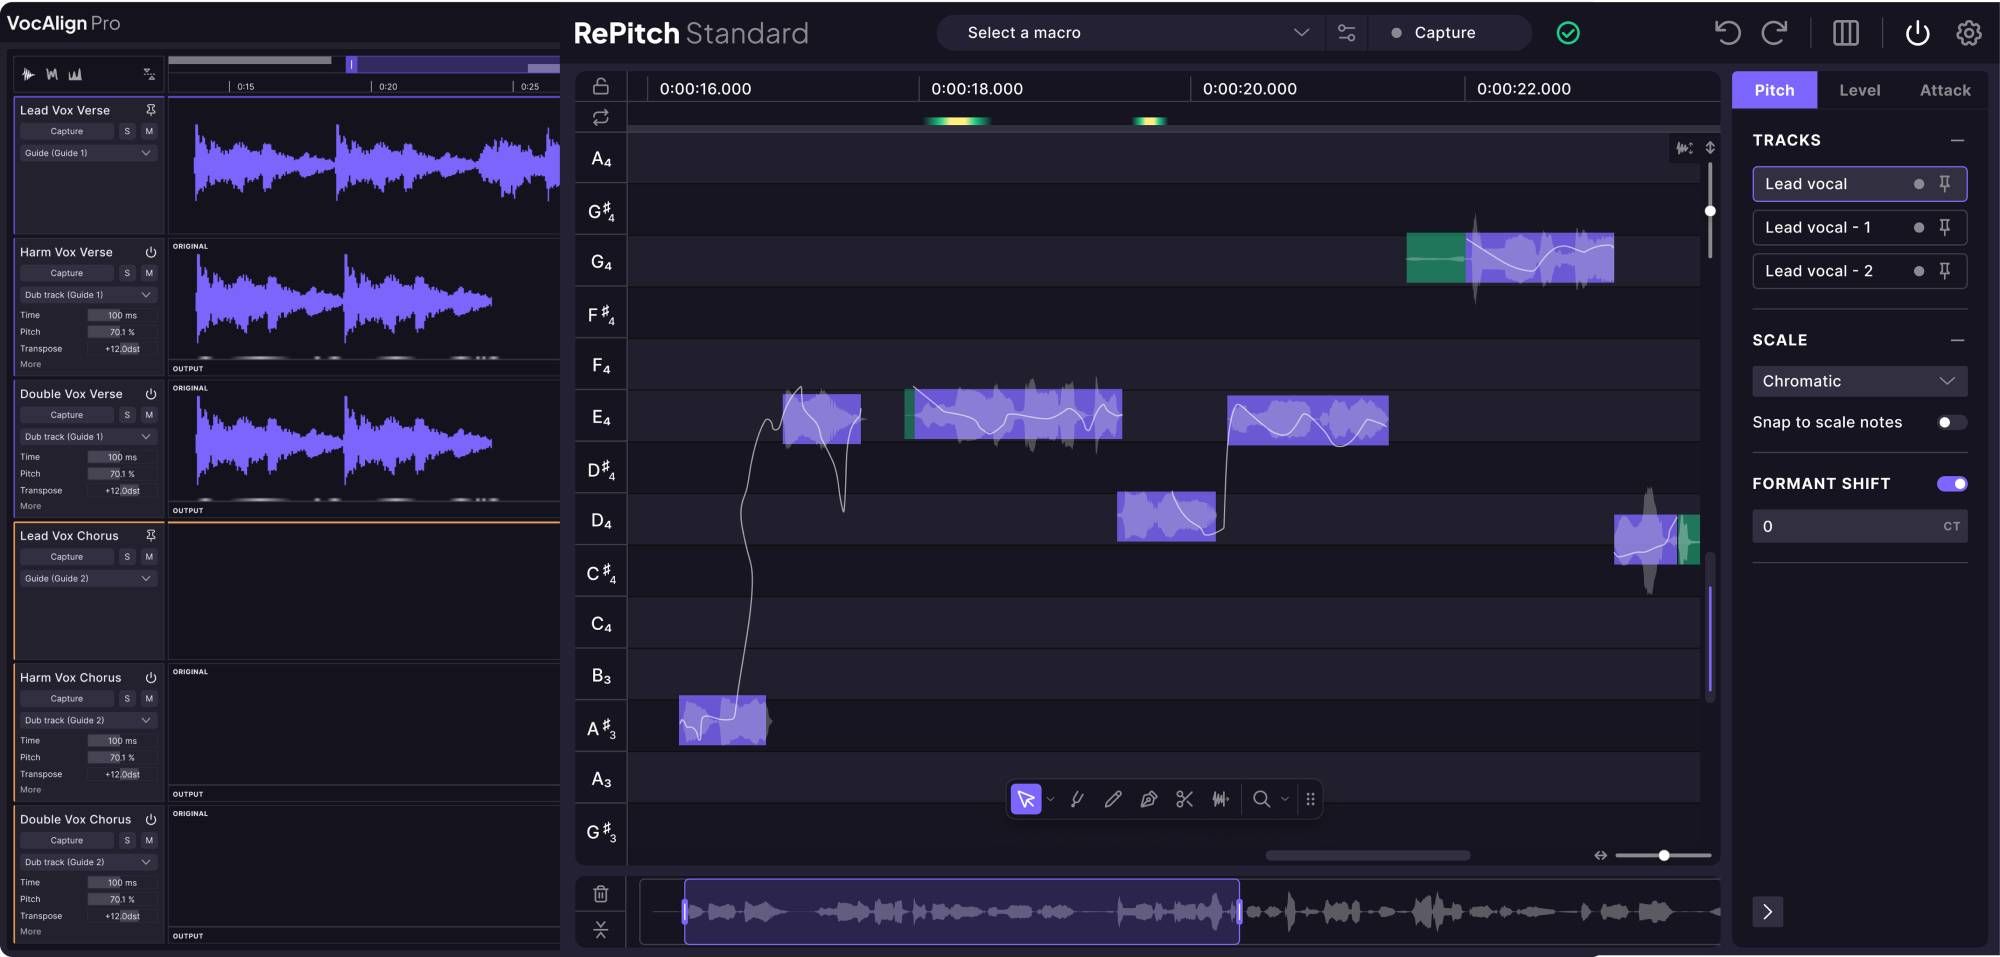This screenshot has height=957, width=2000.
Task: Adjust the vertical zoom slider handle
Action: pos(1710,210)
